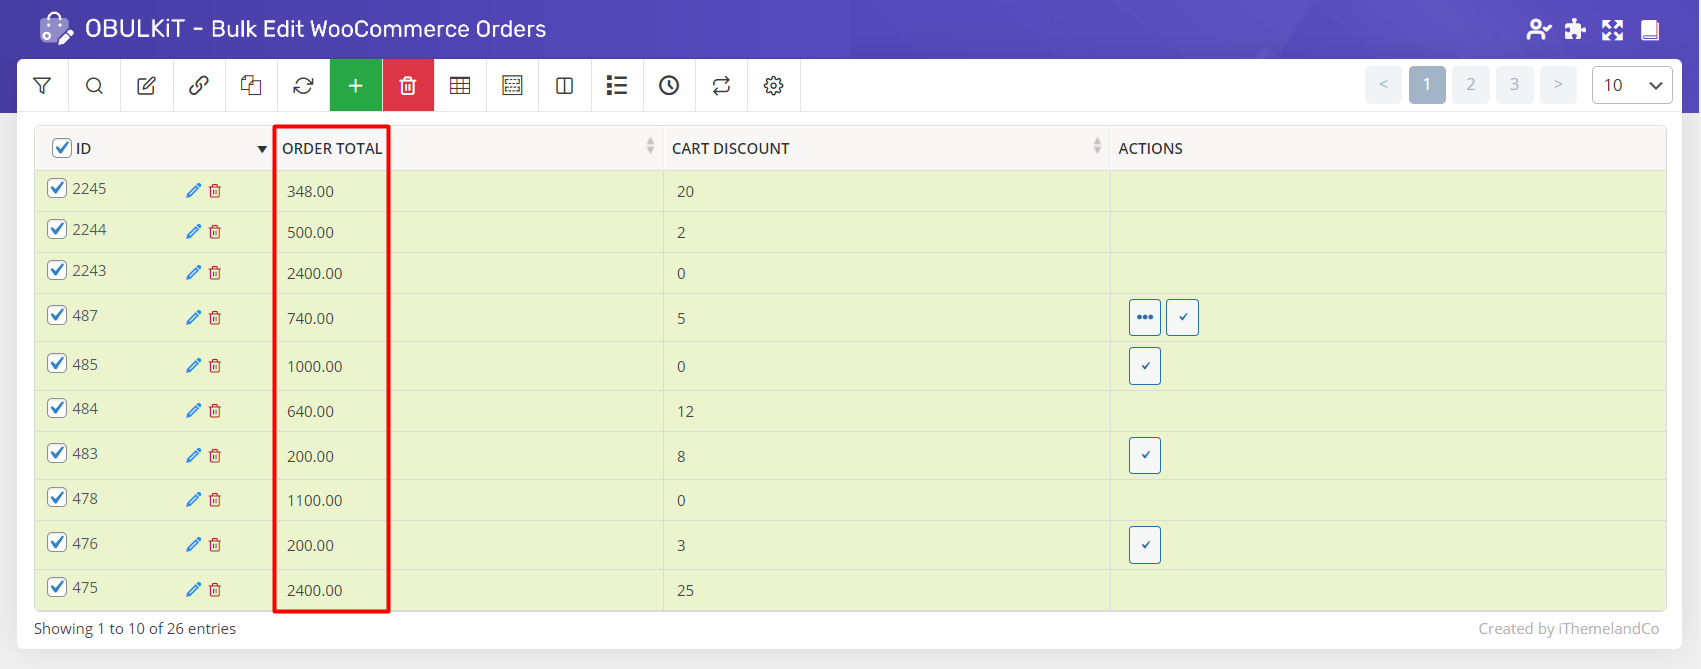Uncheck the checkbox for order 484
Viewport: 1701px width, 669px height.
point(57,408)
